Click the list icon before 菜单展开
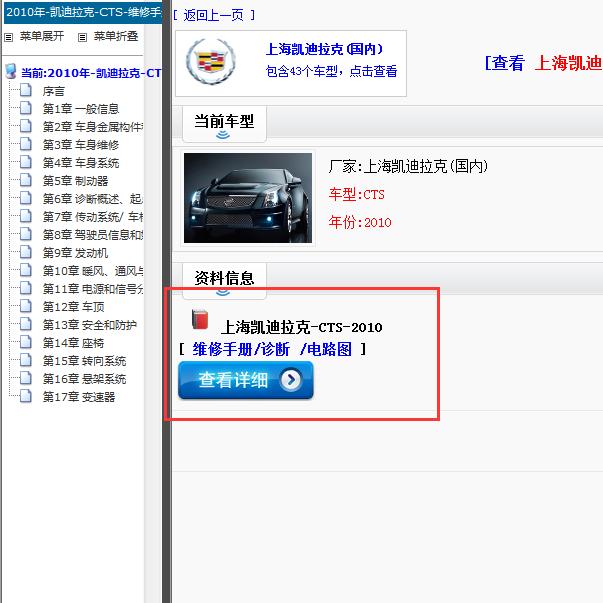 click(x=8, y=37)
